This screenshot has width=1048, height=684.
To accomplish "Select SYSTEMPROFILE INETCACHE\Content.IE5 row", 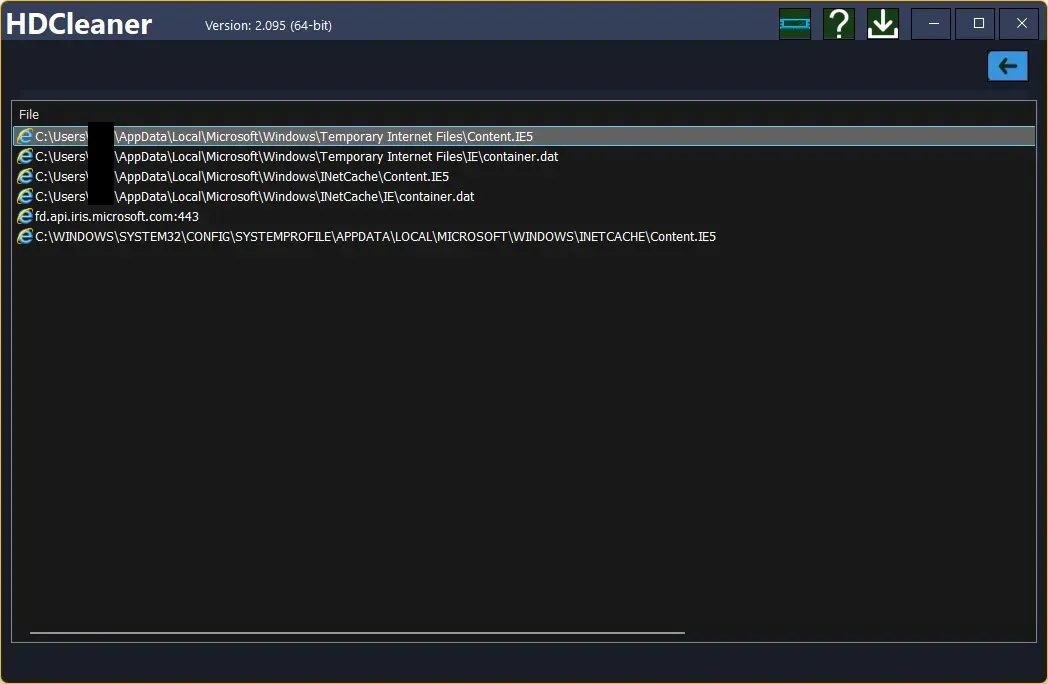I will pyautogui.click(x=524, y=237).
